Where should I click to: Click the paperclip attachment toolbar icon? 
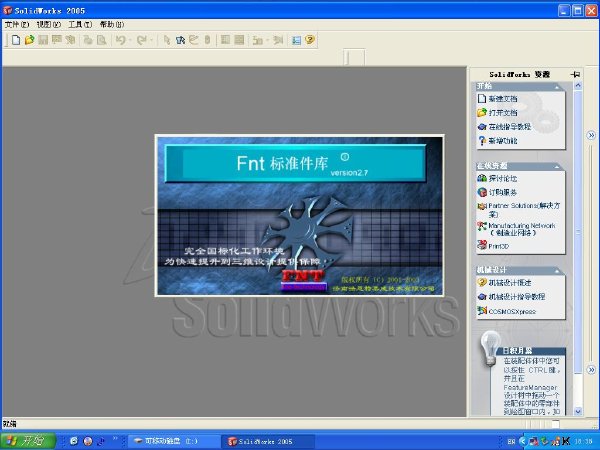[207, 40]
